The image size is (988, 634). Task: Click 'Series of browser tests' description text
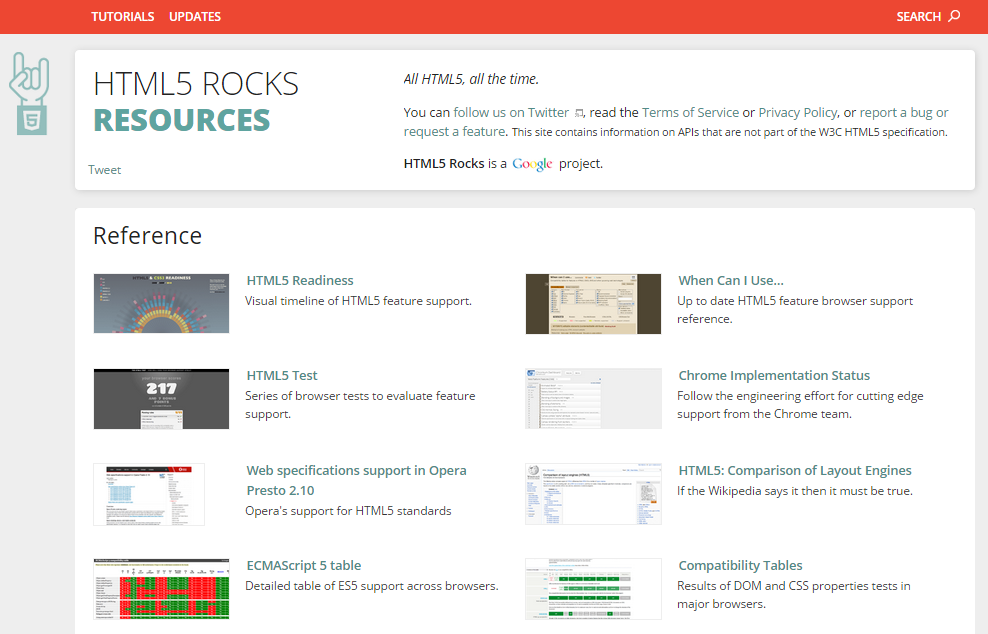click(x=360, y=405)
